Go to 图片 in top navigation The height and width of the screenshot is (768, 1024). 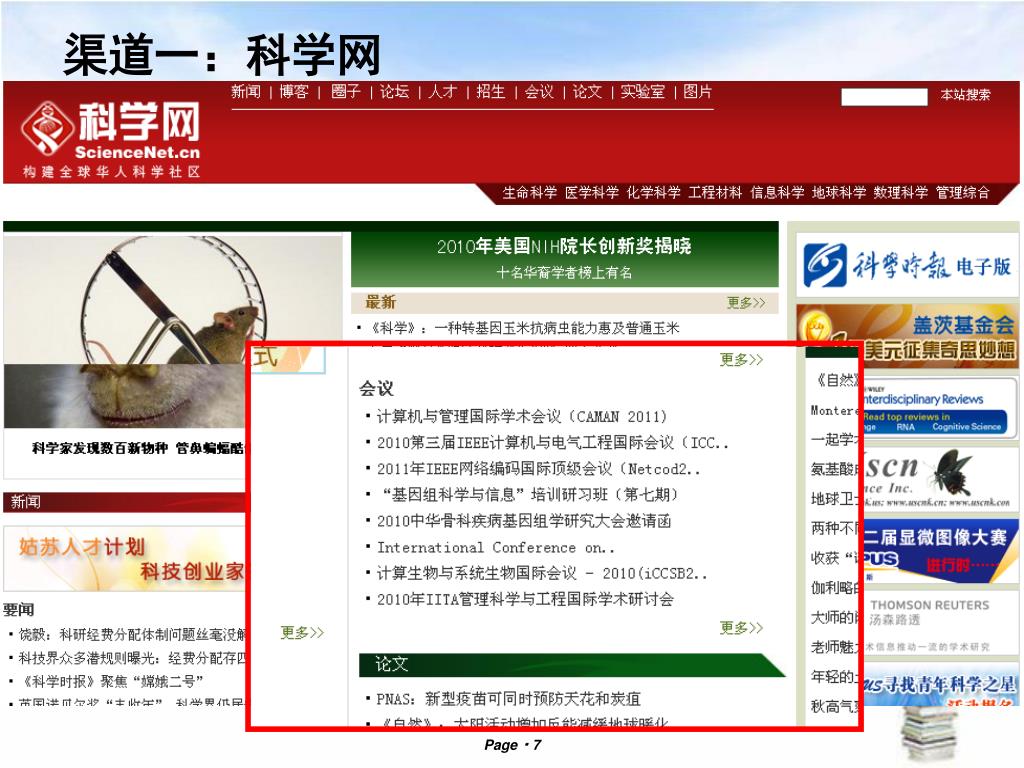(697, 91)
